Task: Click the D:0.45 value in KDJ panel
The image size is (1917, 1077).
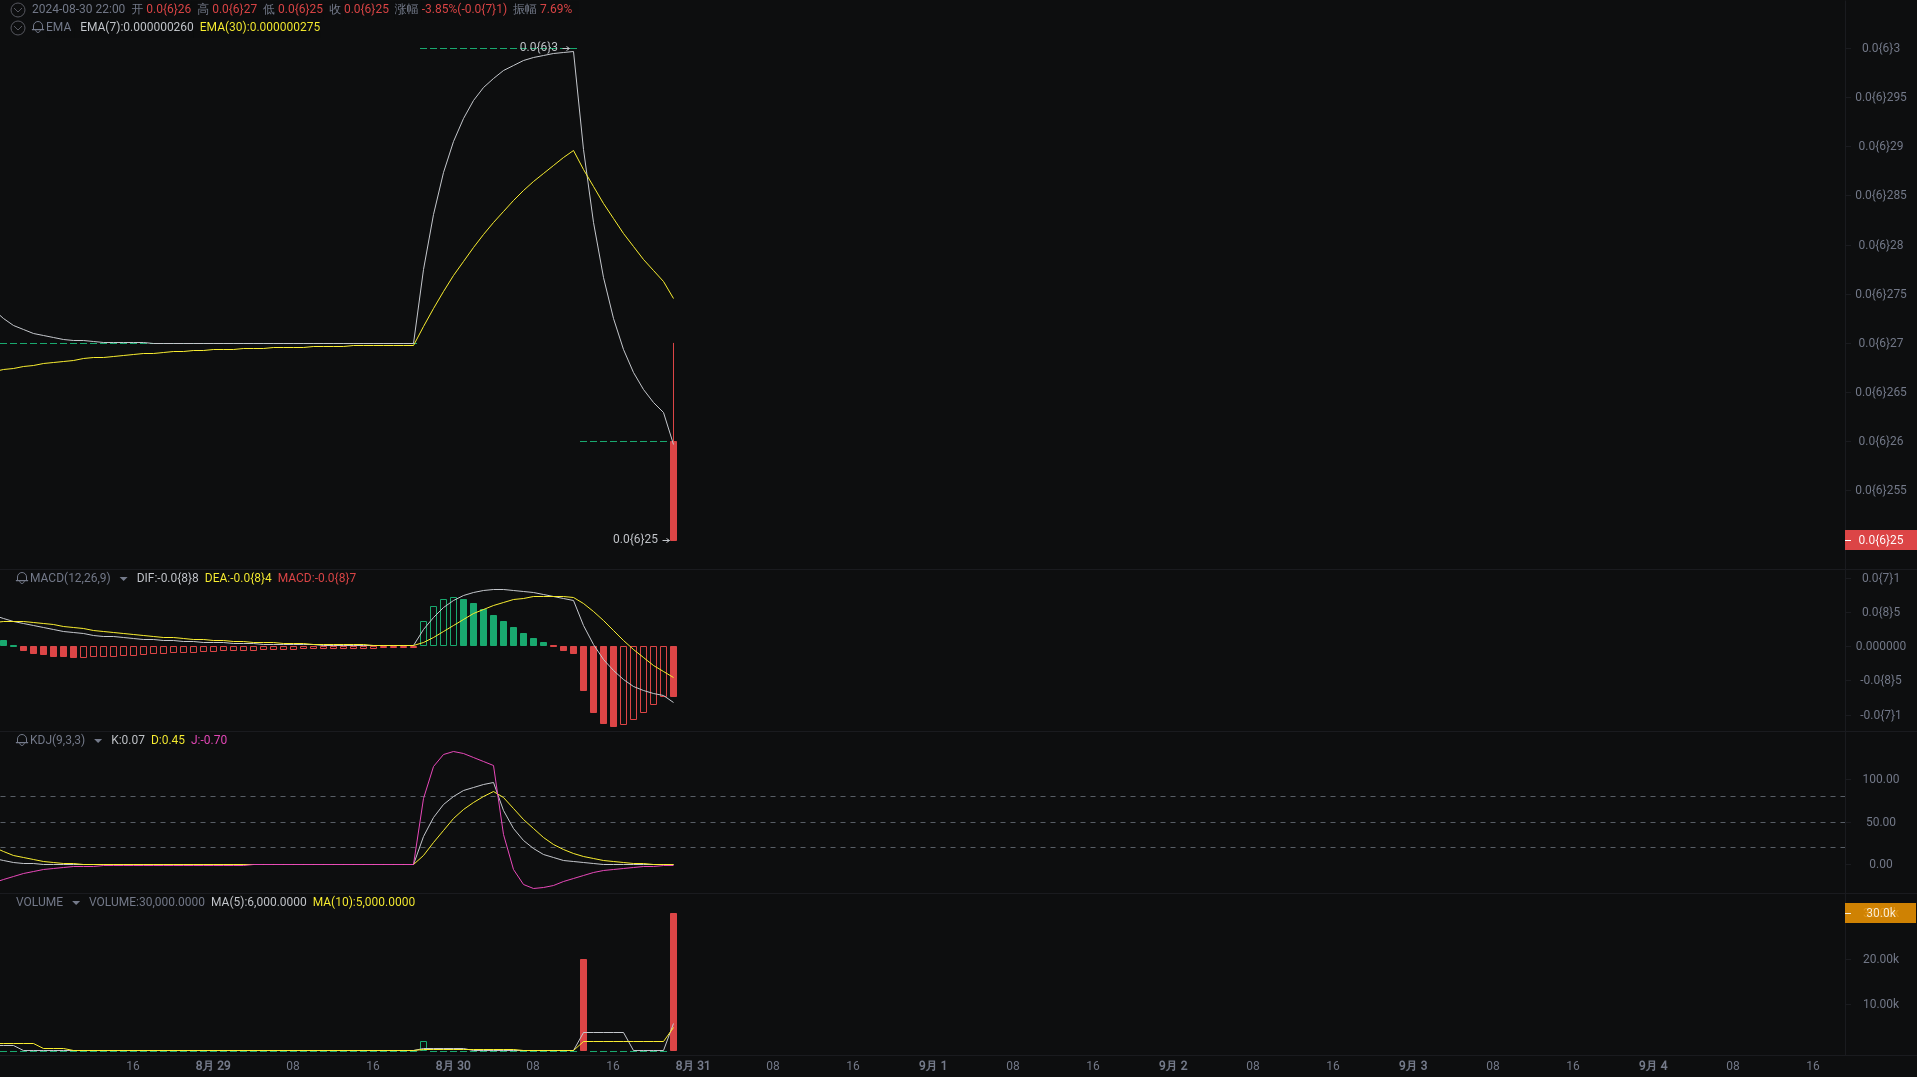Action: pos(168,740)
